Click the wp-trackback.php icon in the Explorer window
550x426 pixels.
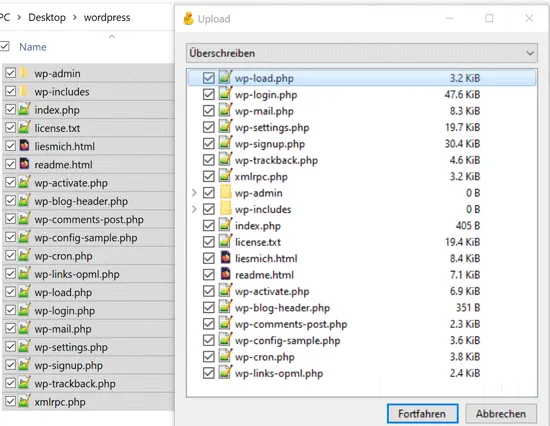point(24,383)
